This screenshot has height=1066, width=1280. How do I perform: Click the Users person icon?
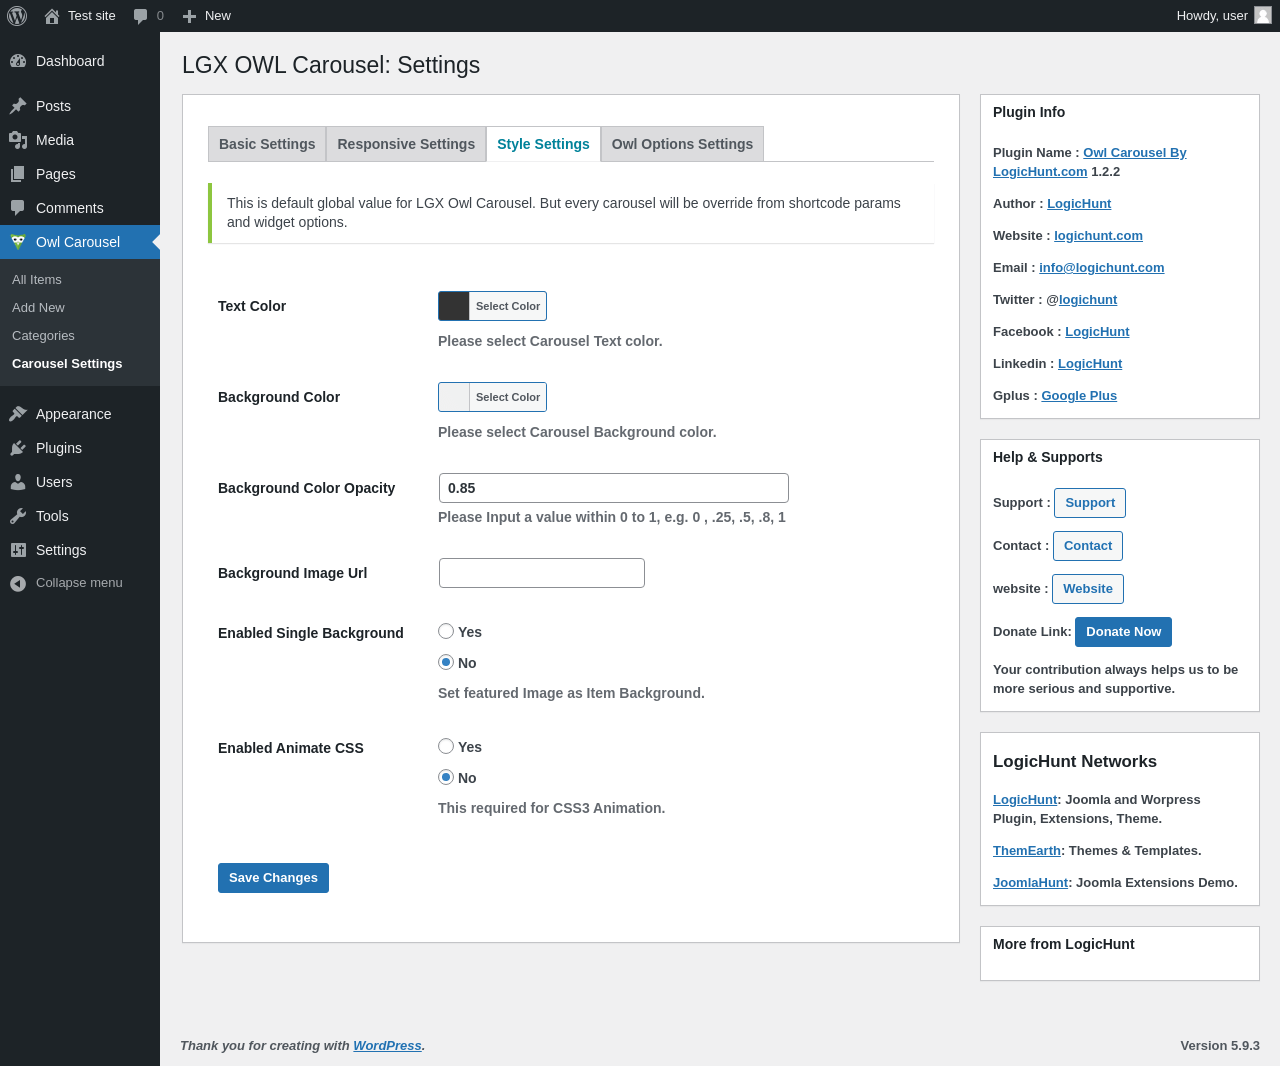[18, 482]
